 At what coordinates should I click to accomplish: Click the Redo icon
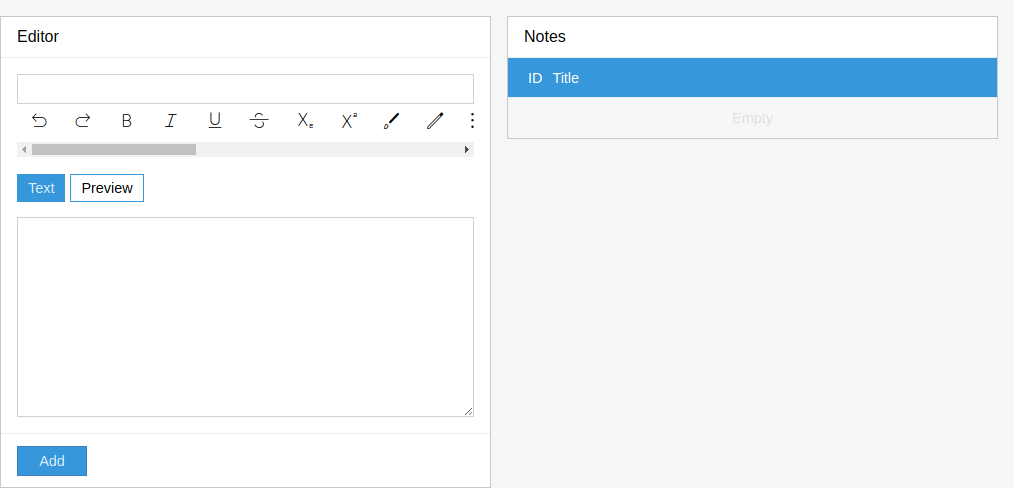coord(83,121)
